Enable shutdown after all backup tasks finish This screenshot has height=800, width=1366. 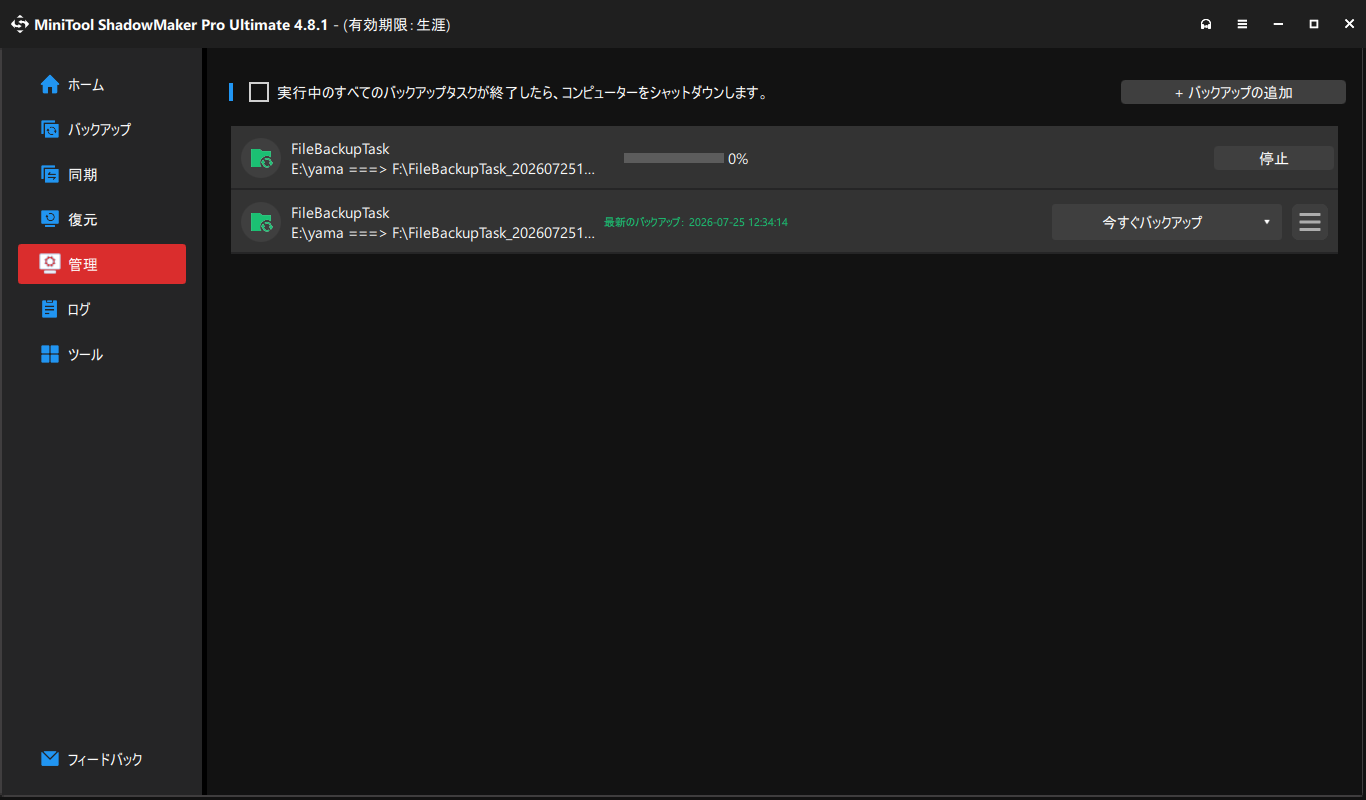(x=259, y=92)
